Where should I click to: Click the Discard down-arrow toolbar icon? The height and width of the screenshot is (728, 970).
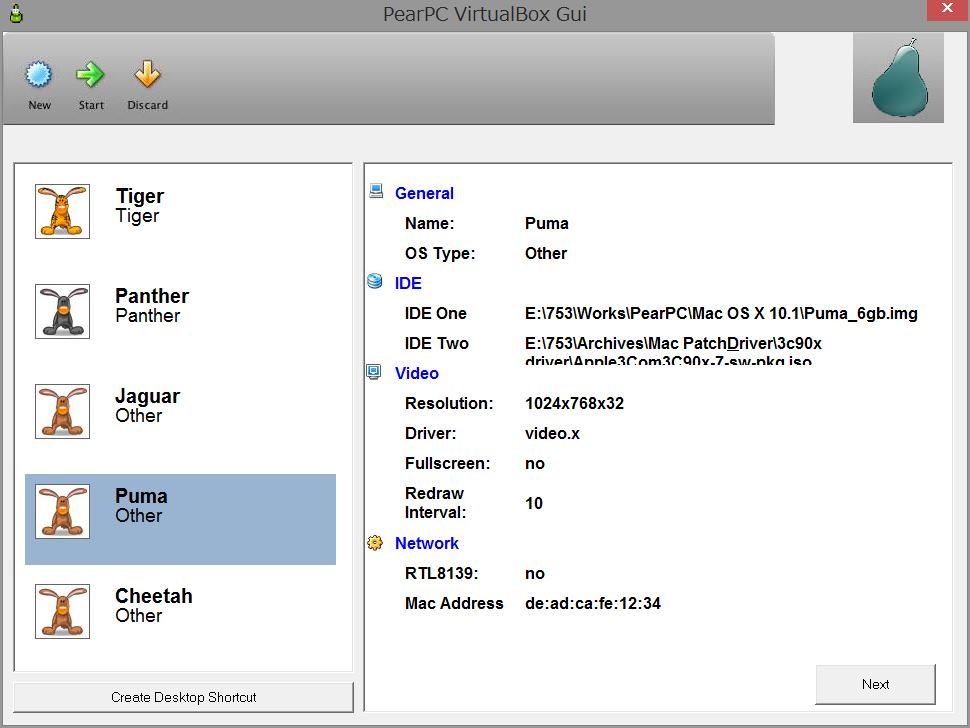pos(147,75)
